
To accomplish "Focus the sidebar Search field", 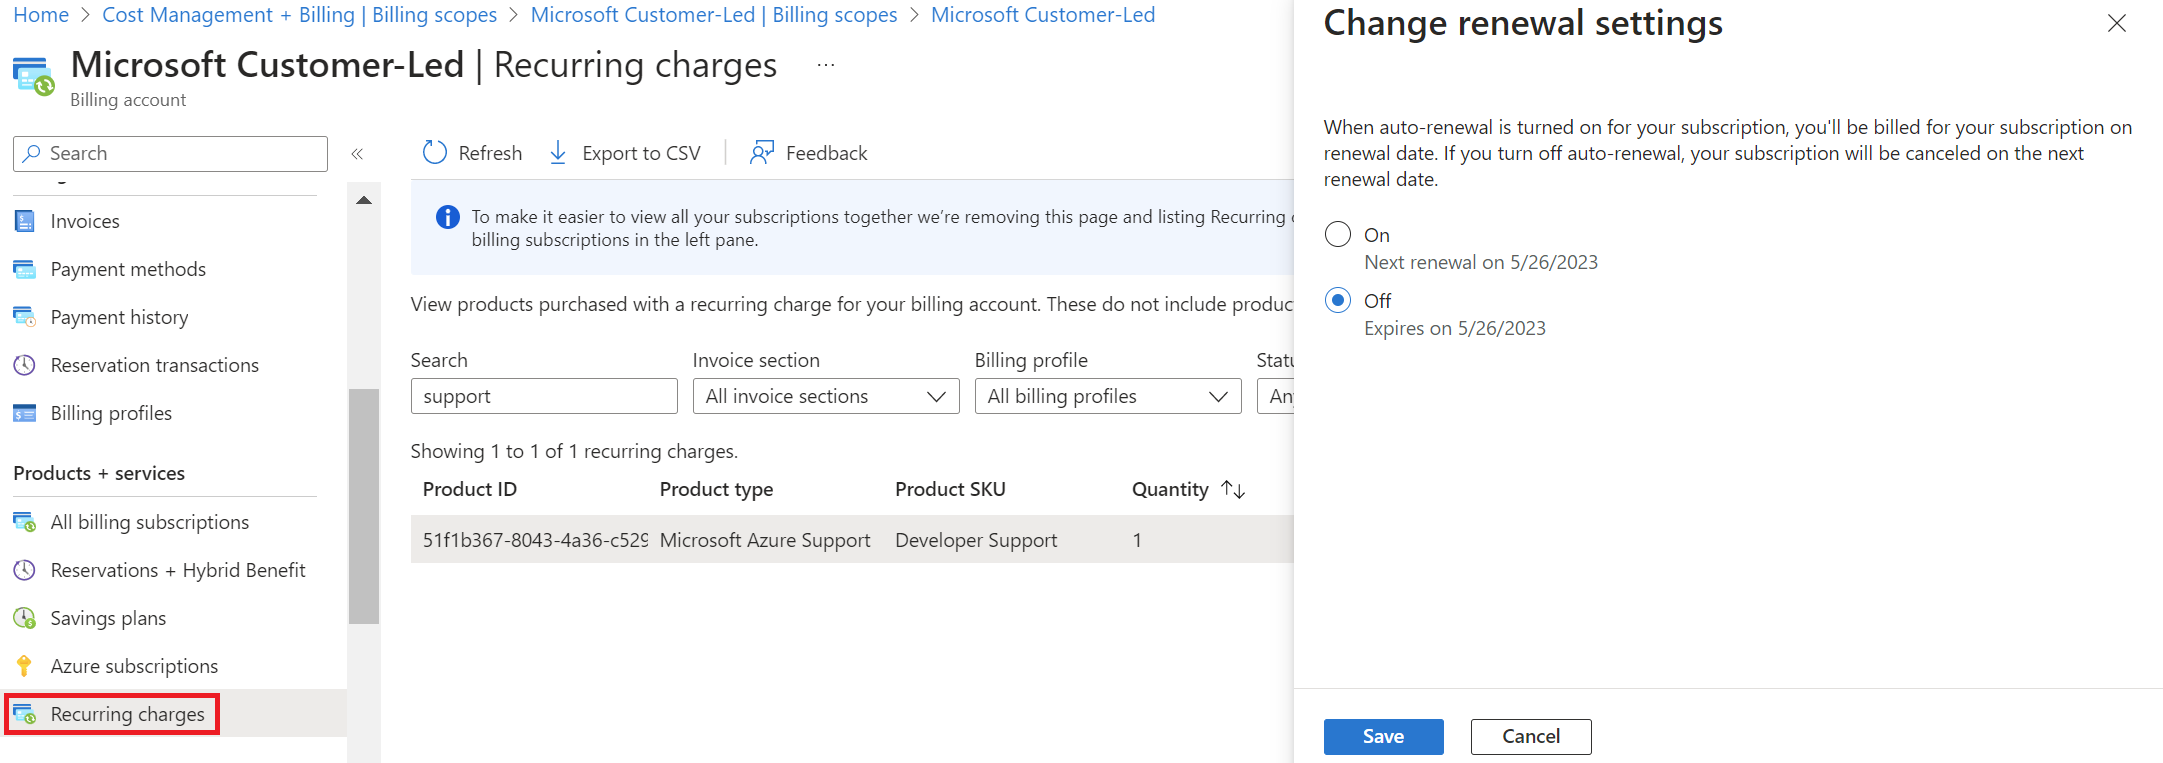I will [x=170, y=153].
